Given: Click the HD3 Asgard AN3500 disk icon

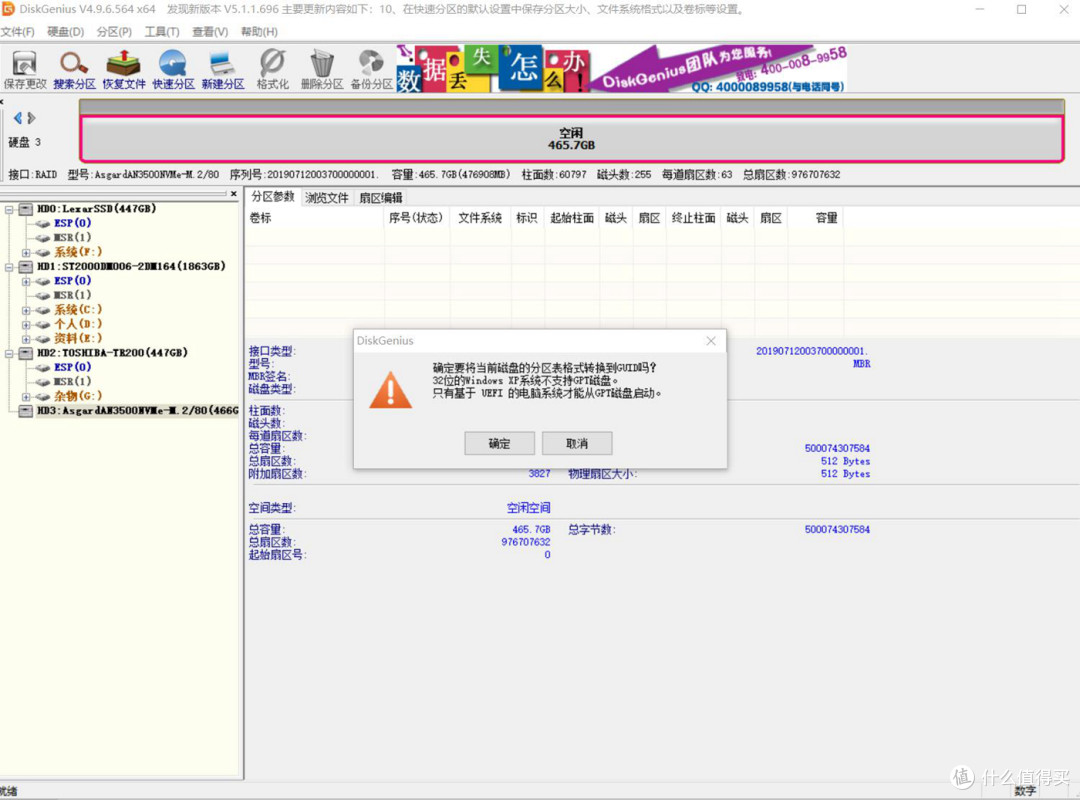Looking at the screenshot, I should (26, 411).
